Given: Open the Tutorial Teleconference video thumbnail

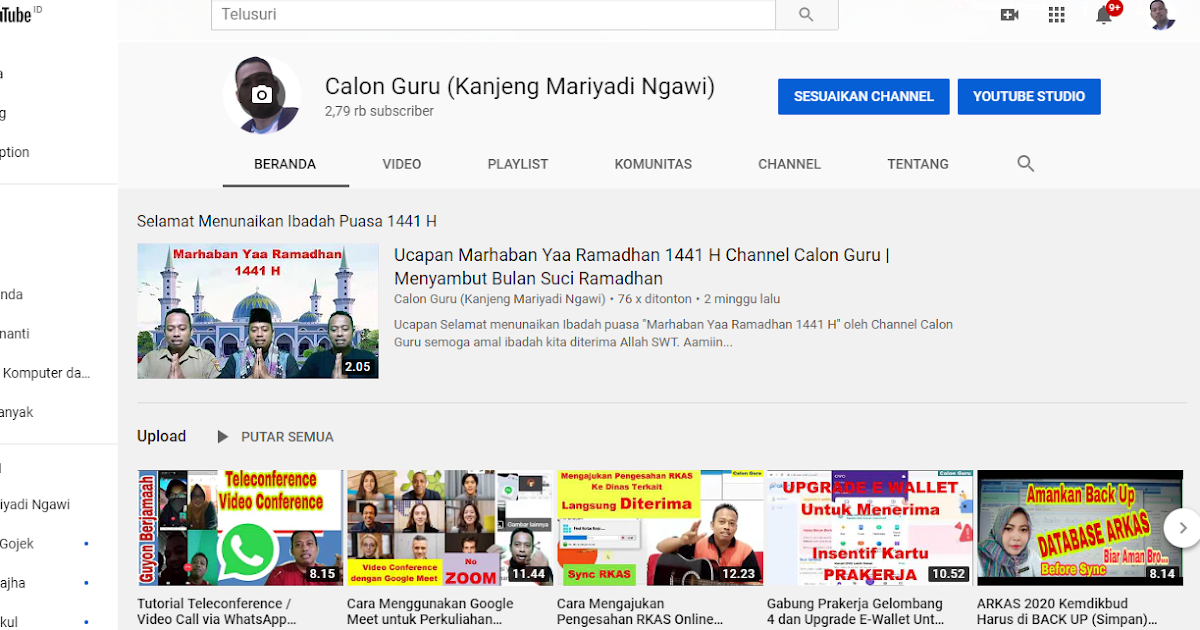Looking at the screenshot, I should (240, 527).
